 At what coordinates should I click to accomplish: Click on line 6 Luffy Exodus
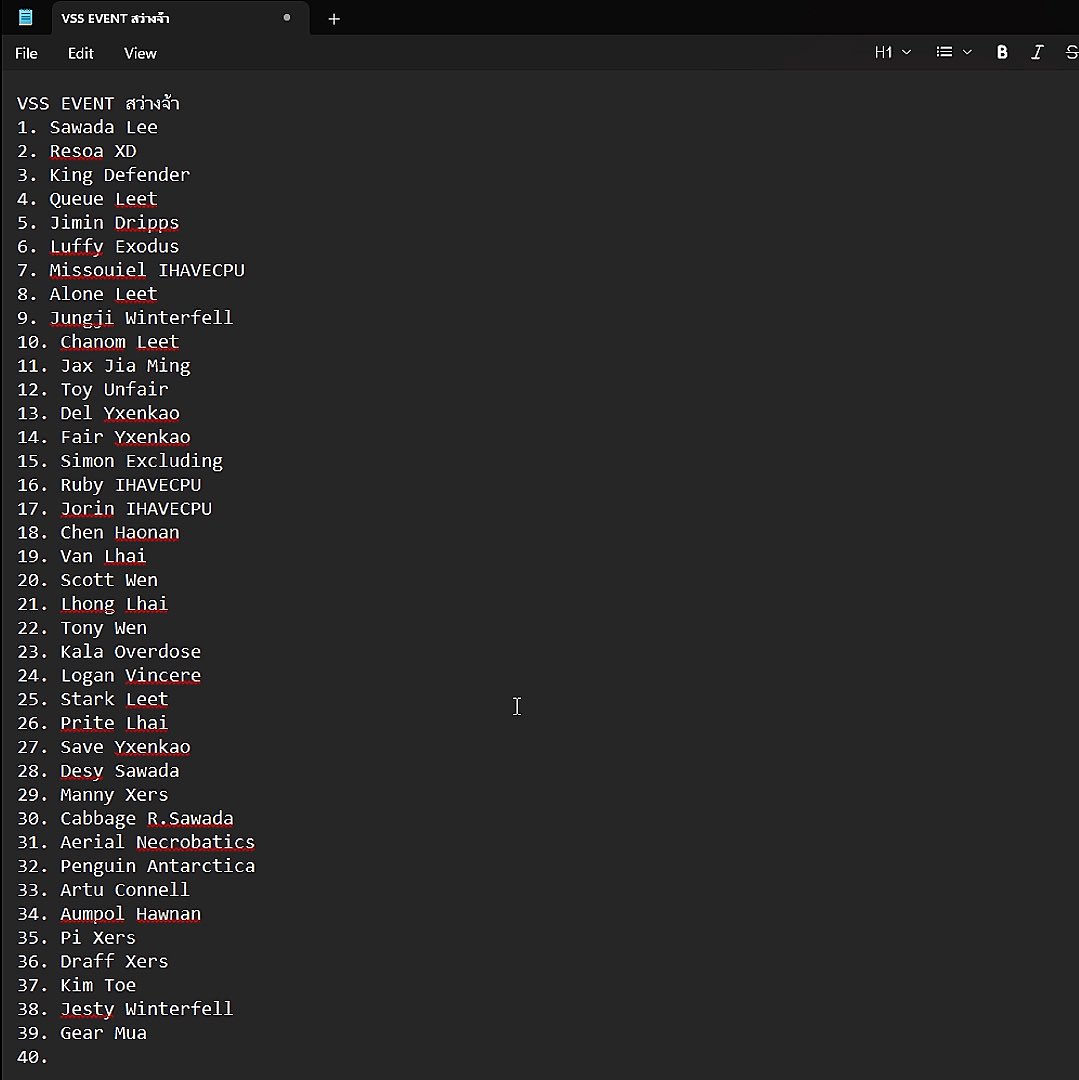point(98,247)
